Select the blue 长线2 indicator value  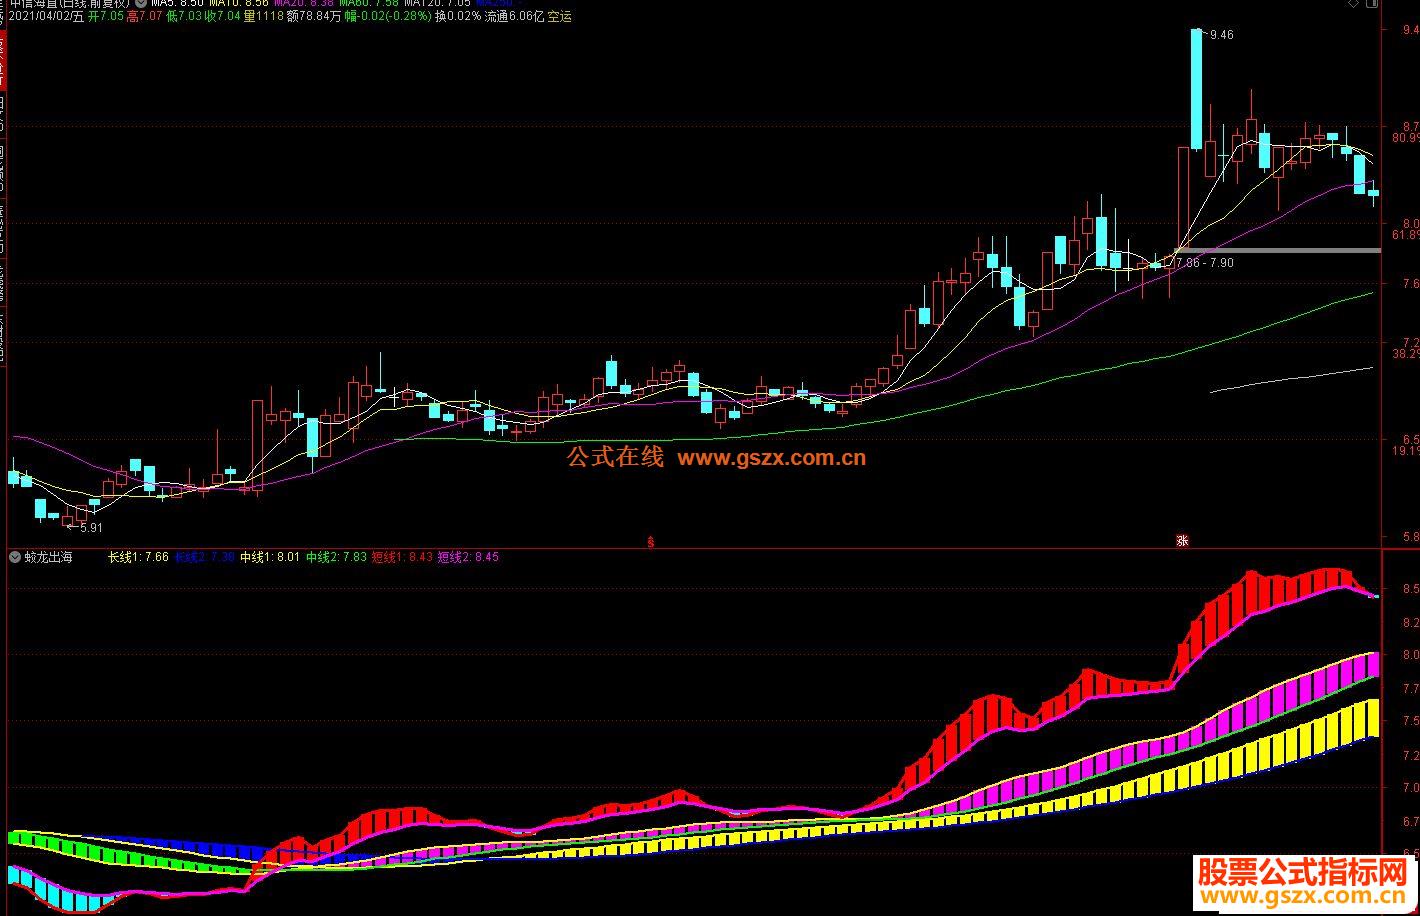205,557
